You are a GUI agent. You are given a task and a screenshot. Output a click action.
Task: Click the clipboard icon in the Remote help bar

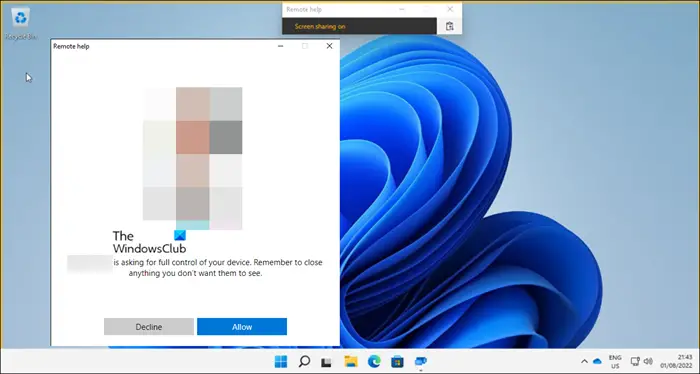pos(450,26)
